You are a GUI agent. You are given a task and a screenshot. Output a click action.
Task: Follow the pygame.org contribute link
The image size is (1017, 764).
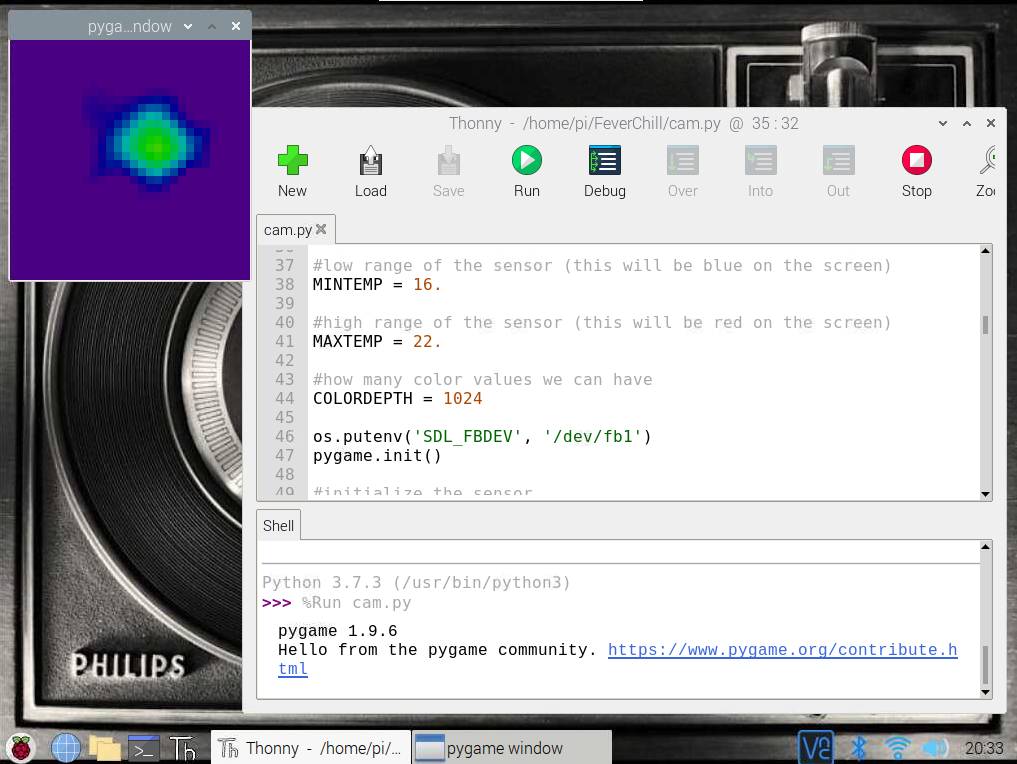[782, 649]
